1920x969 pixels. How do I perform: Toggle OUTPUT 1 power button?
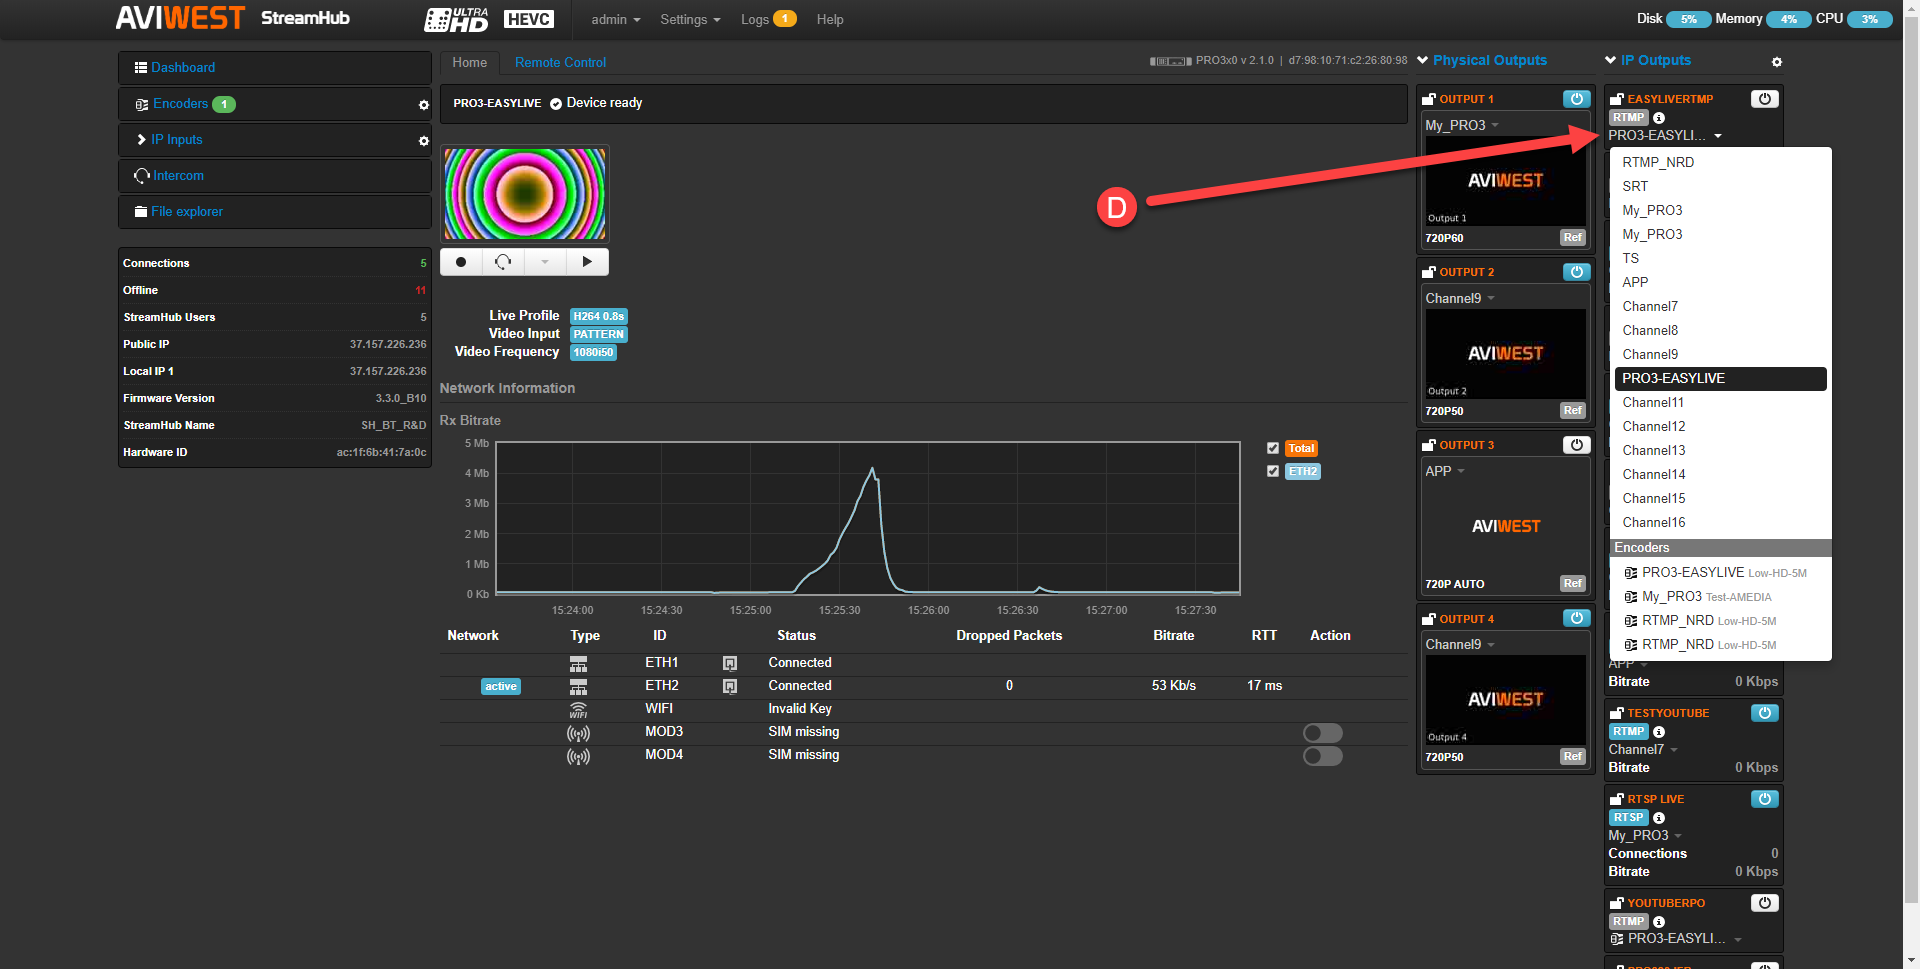coord(1576,99)
